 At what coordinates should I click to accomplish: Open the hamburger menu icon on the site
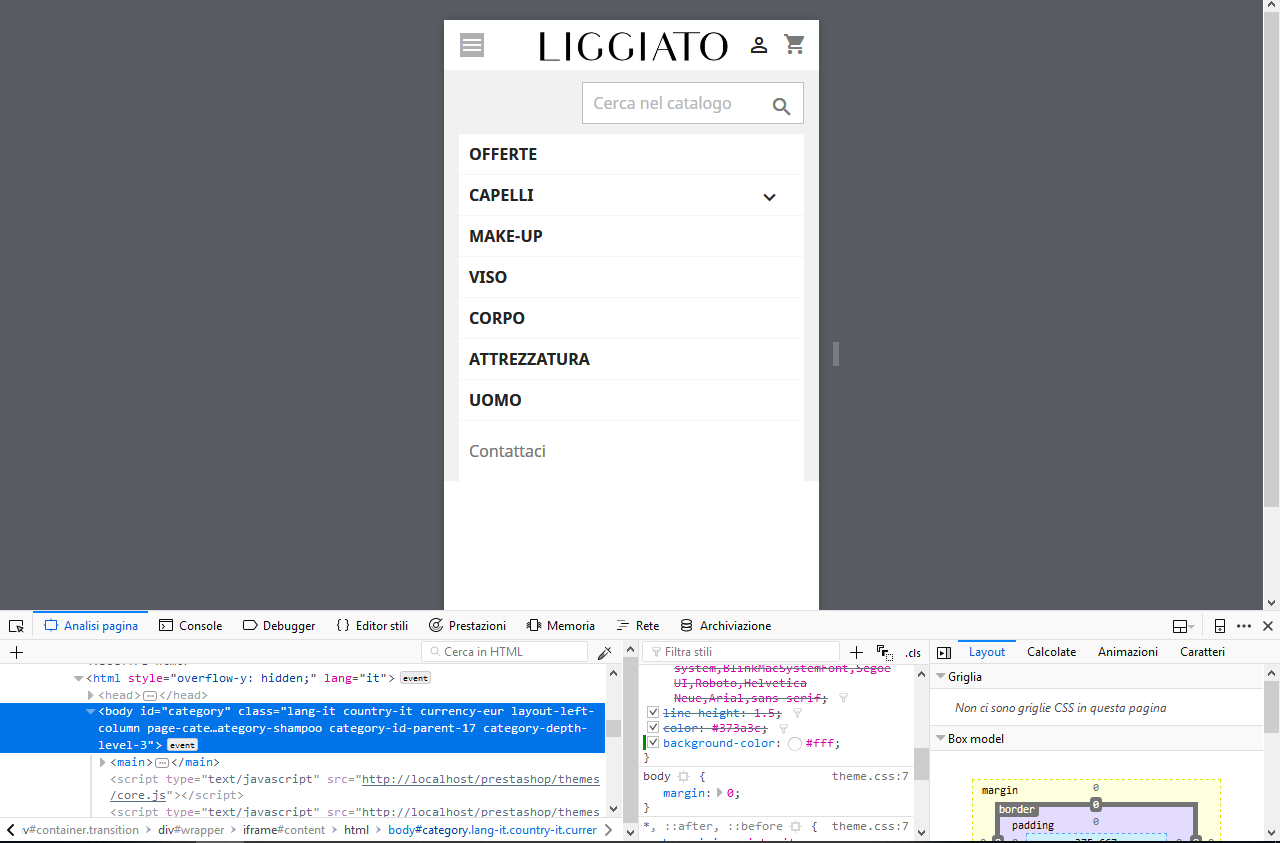(472, 45)
